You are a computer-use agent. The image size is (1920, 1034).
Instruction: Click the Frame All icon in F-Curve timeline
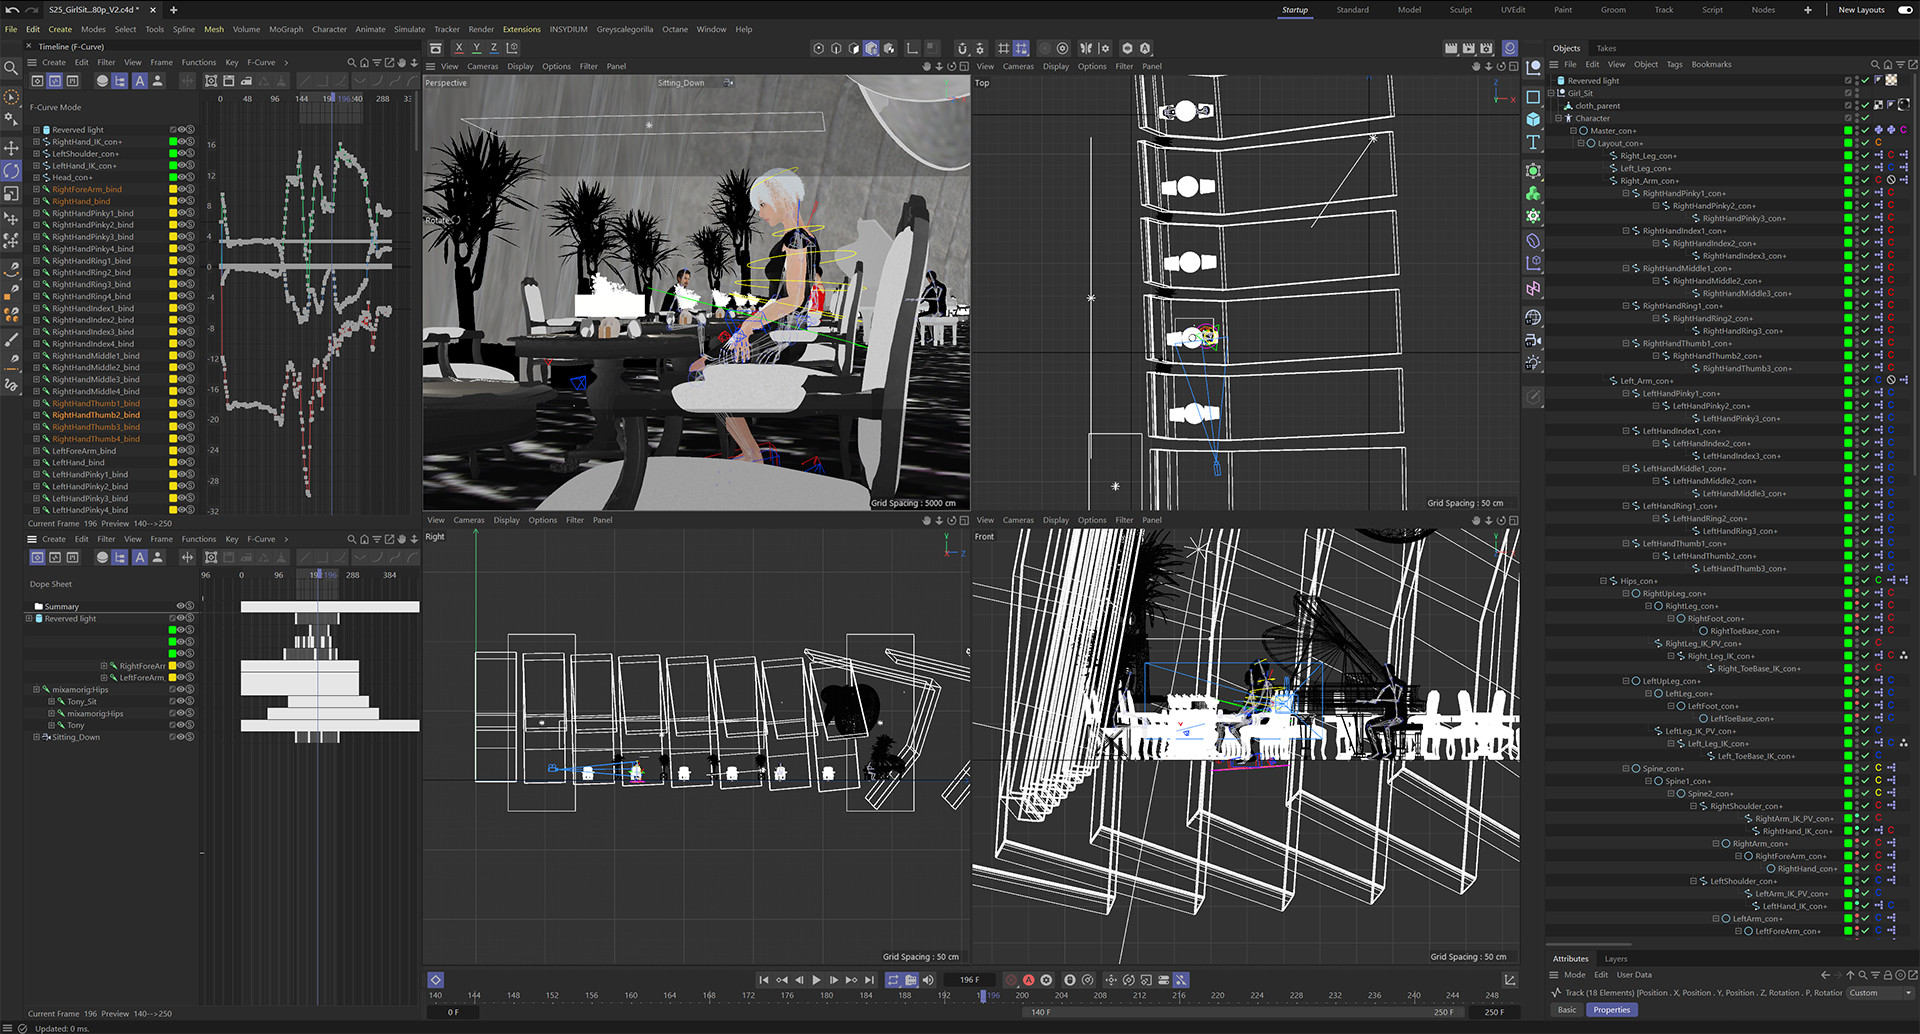(211, 81)
